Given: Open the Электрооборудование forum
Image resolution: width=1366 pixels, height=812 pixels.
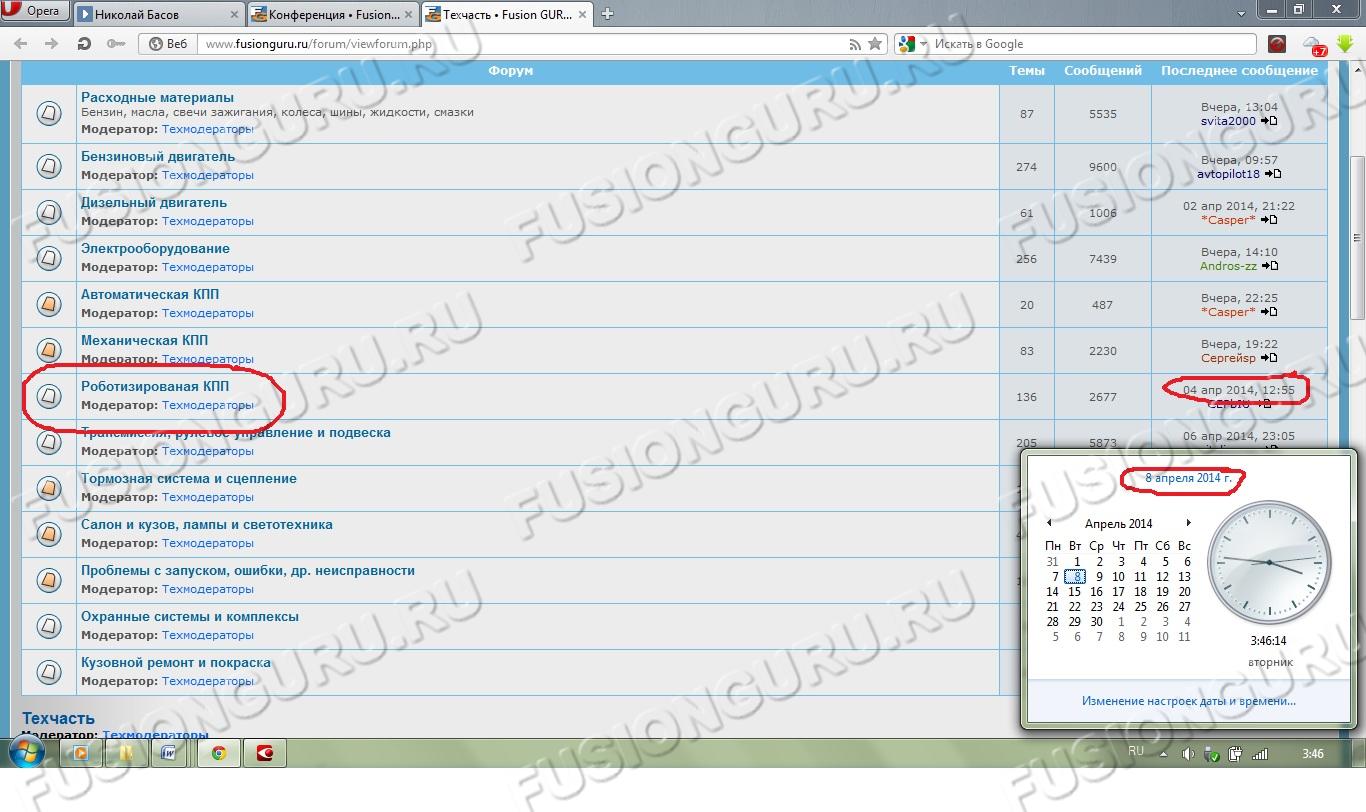Looking at the screenshot, I should [155, 248].
